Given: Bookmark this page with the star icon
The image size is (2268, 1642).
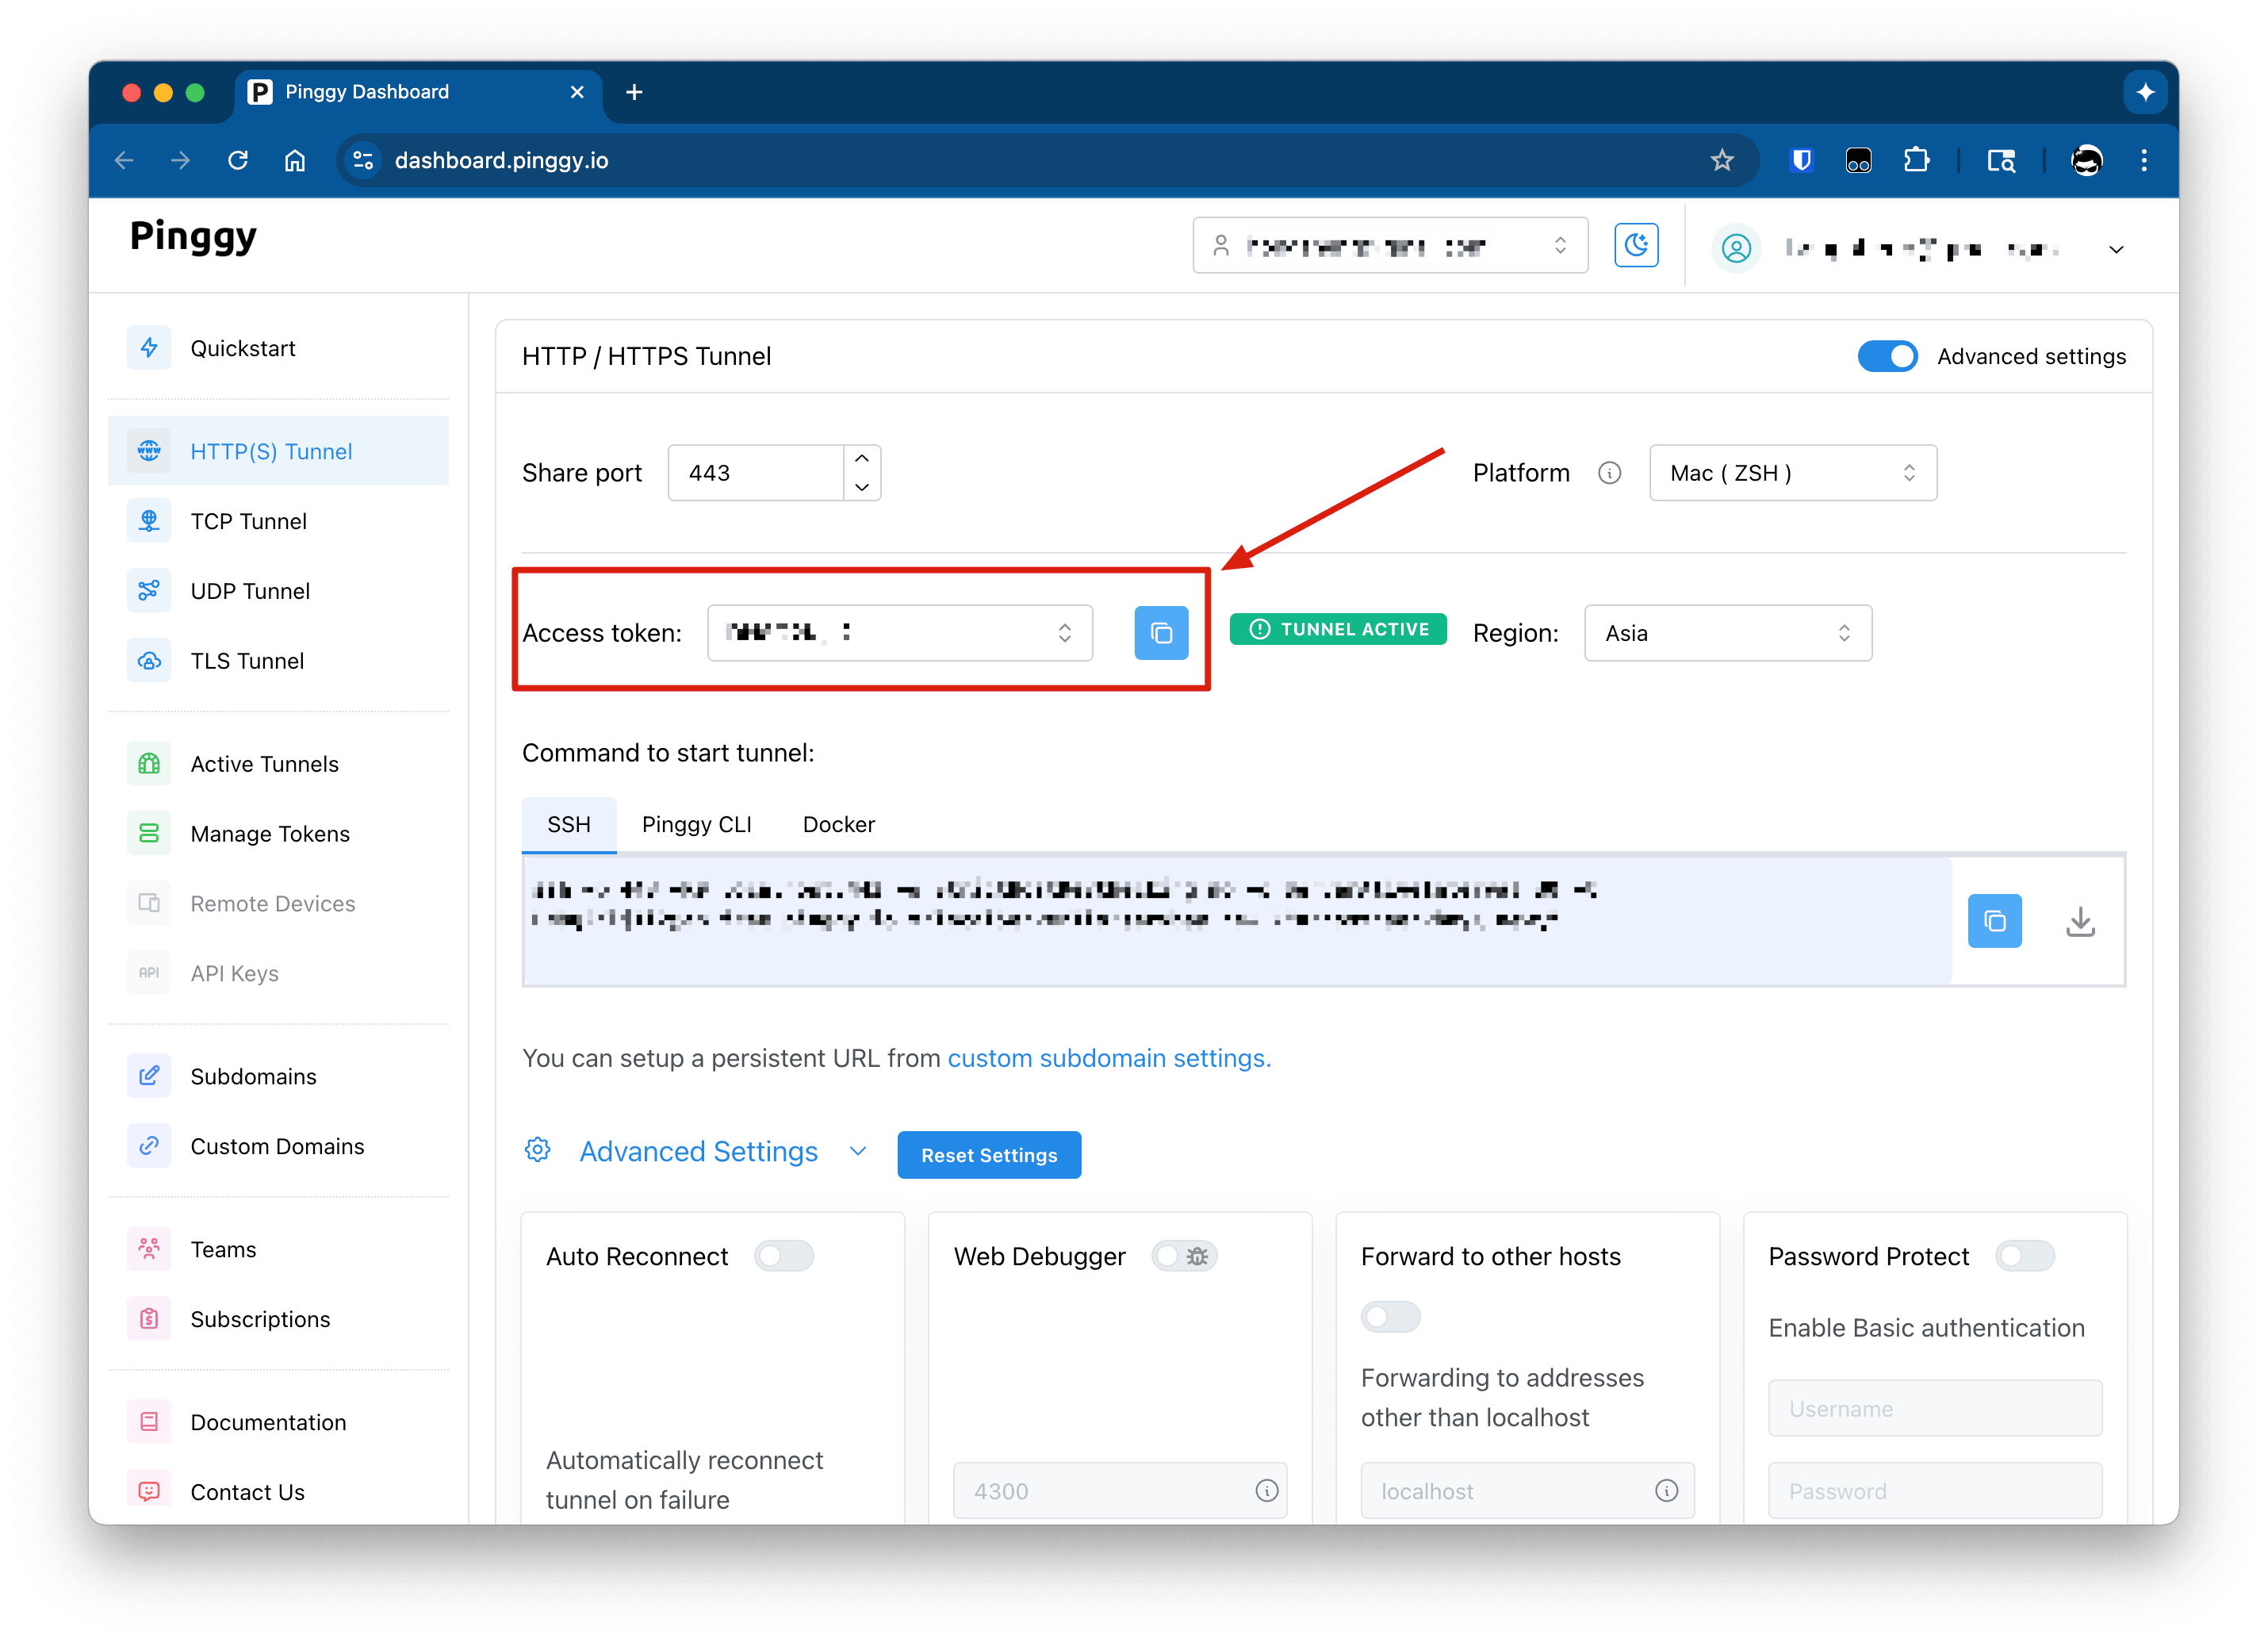Looking at the screenshot, I should click(x=1721, y=160).
